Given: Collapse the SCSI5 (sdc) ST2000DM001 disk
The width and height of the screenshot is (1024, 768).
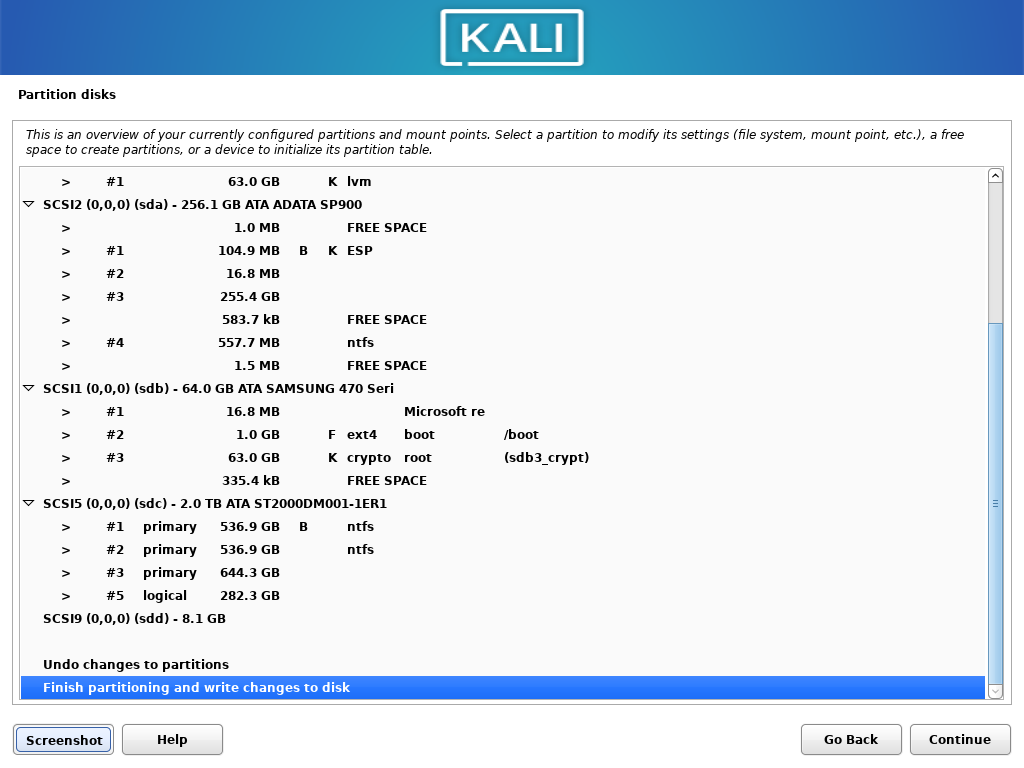Looking at the screenshot, I should (28, 503).
